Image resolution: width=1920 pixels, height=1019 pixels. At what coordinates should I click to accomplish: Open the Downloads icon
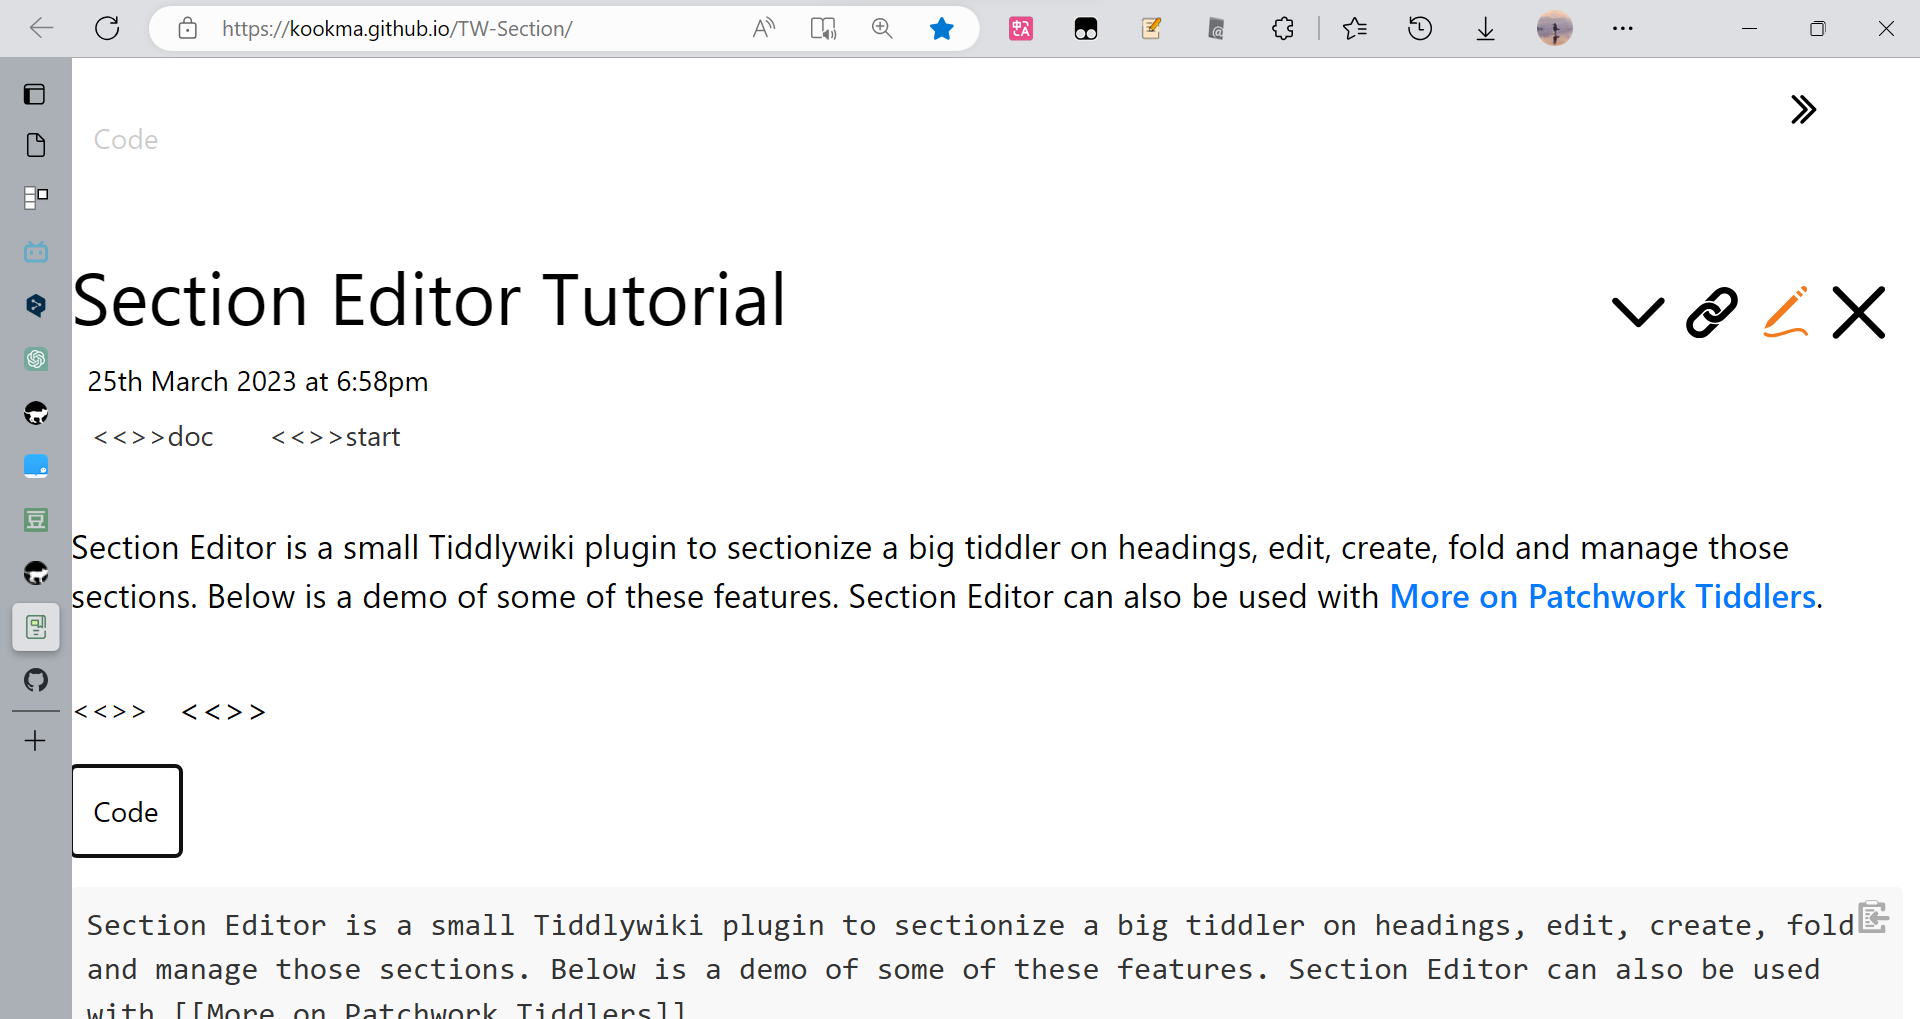(1486, 28)
